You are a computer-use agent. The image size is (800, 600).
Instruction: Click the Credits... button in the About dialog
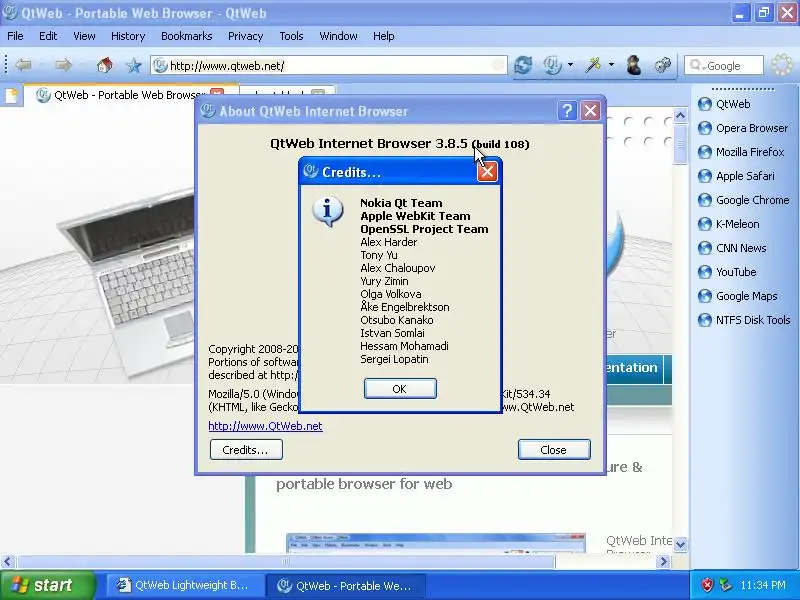click(246, 449)
